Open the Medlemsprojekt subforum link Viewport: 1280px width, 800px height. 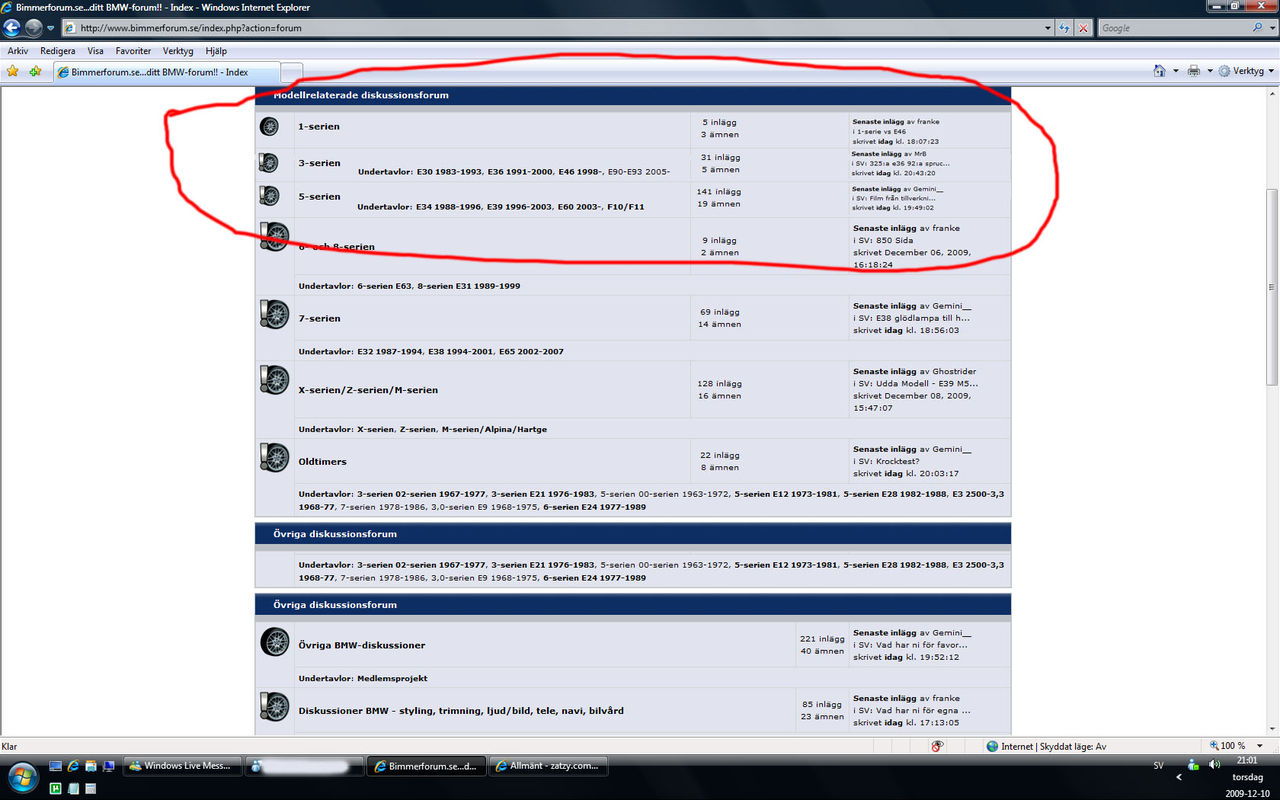392,678
